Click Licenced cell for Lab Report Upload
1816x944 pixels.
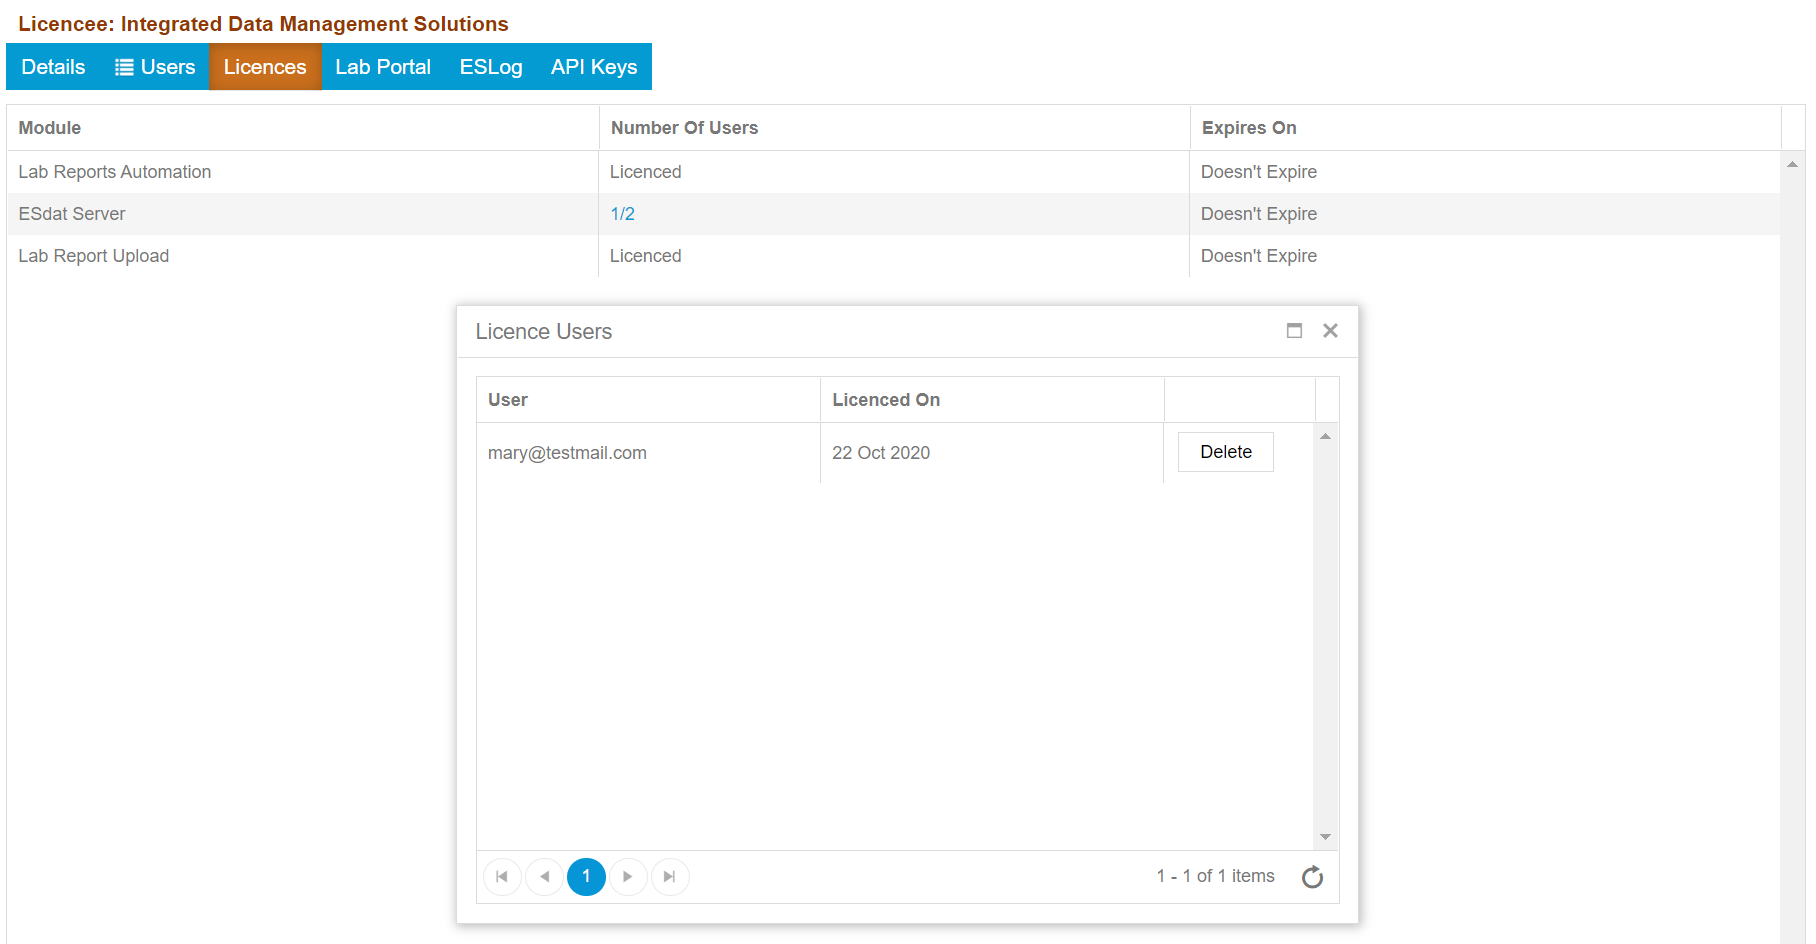point(894,256)
